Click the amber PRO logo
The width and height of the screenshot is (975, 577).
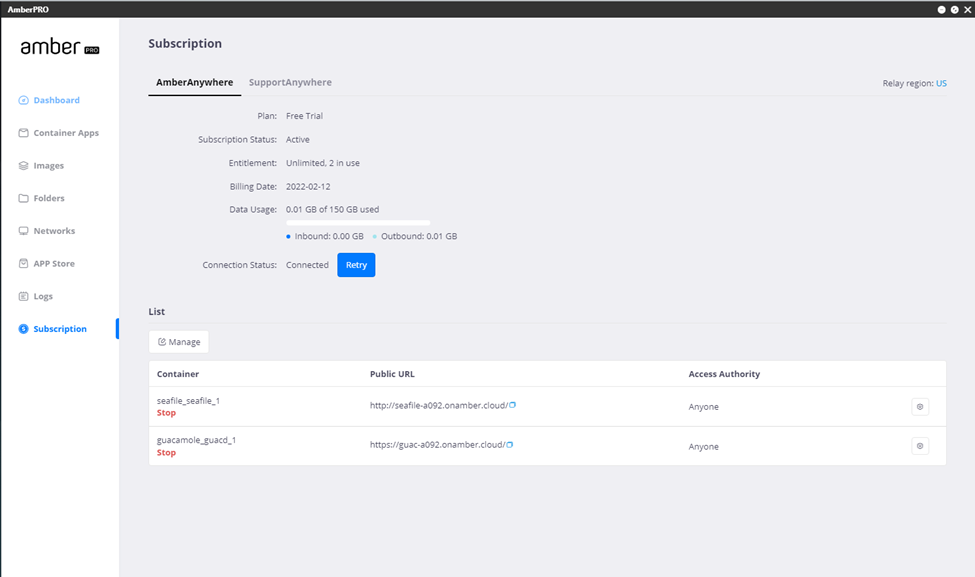tap(60, 47)
